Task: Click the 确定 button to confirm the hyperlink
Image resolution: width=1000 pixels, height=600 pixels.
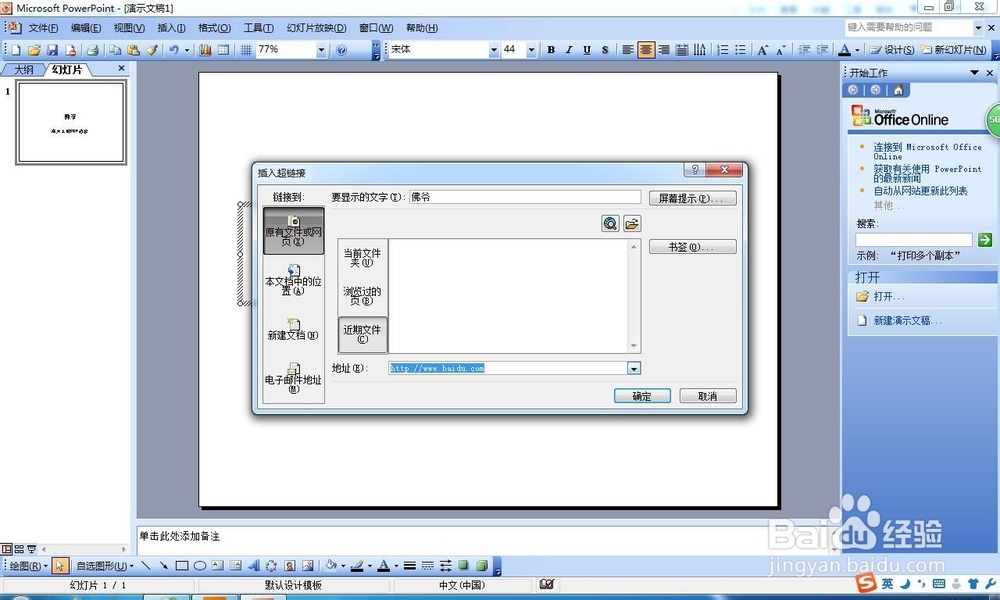Action: click(x=641, y=396)
